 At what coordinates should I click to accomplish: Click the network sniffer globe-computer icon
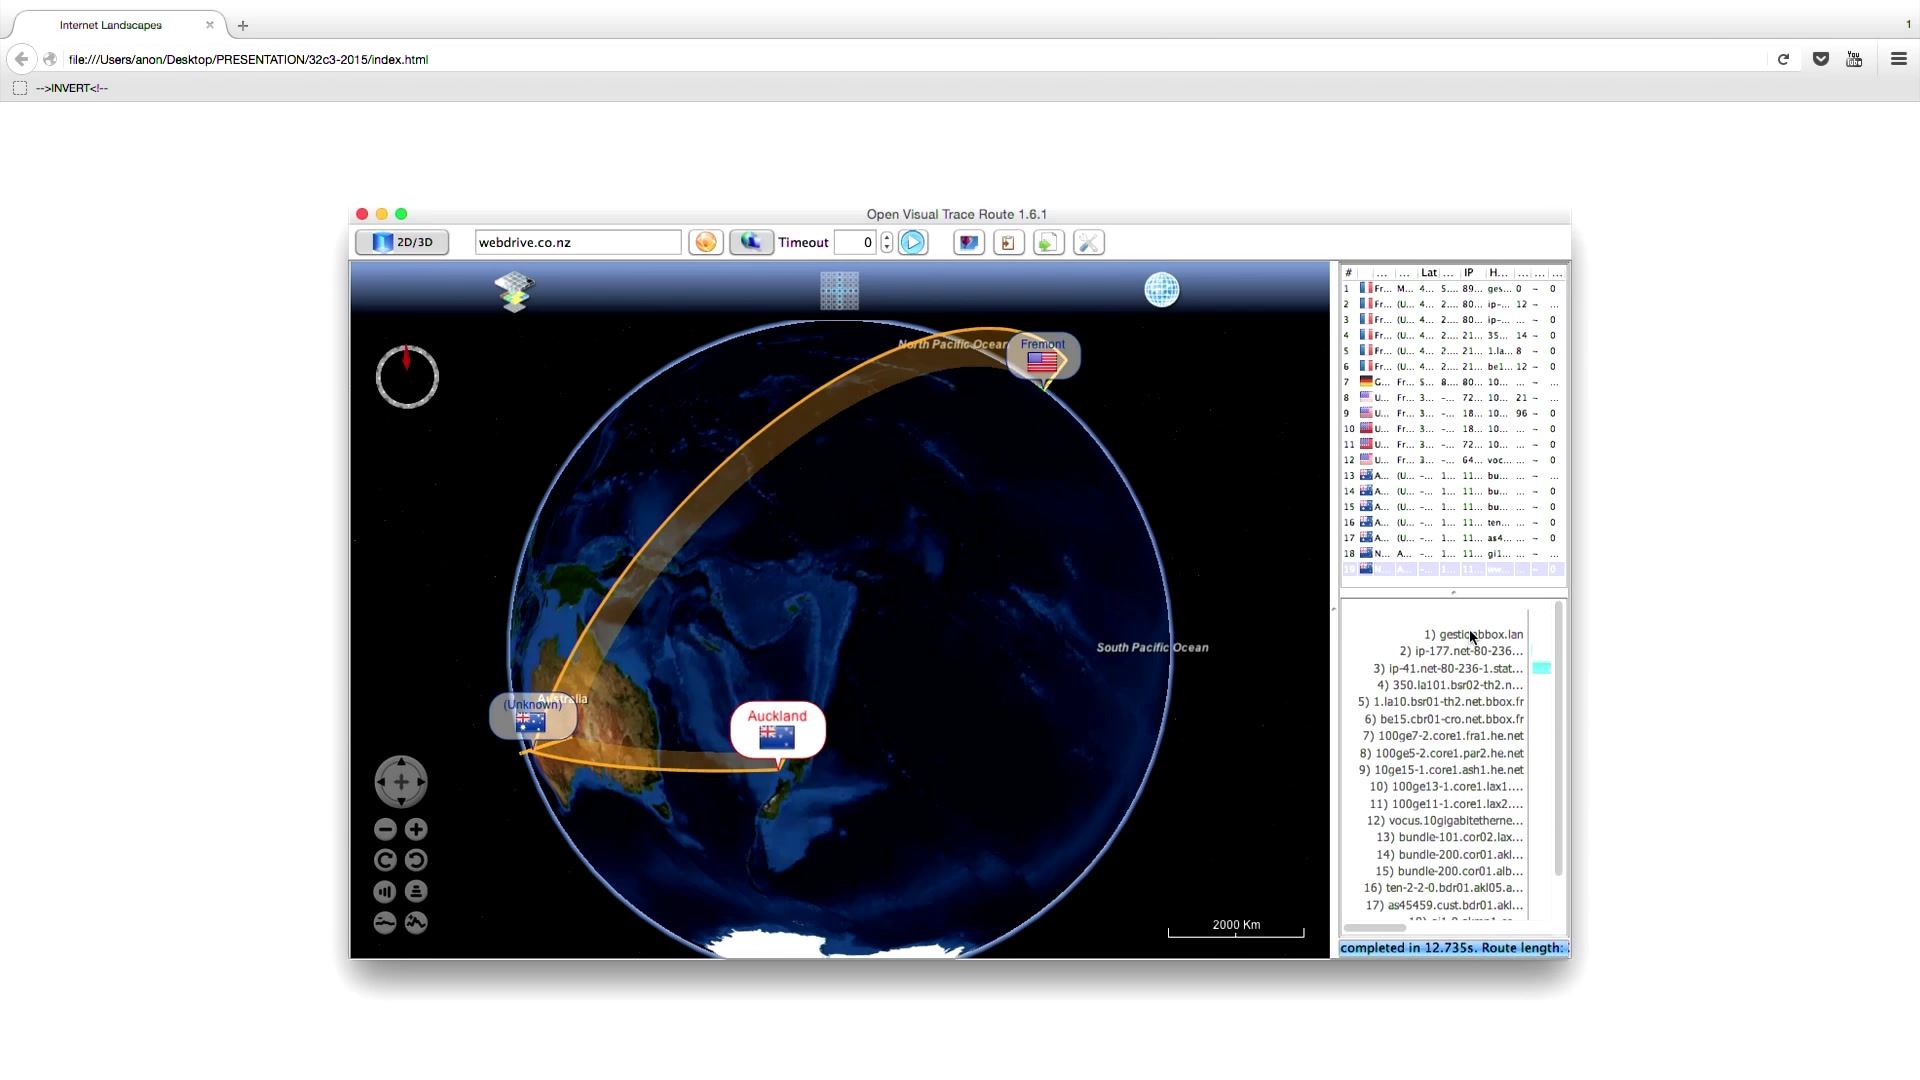751,242
